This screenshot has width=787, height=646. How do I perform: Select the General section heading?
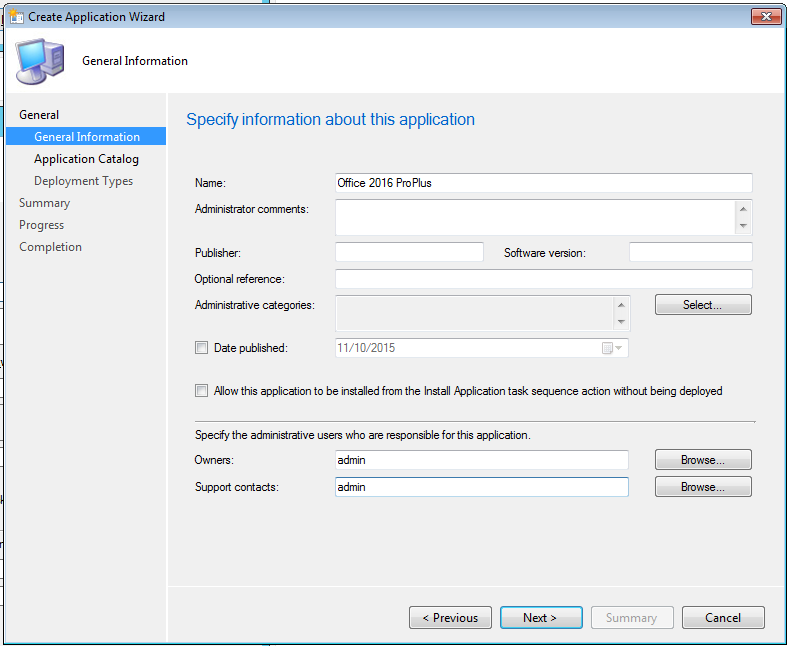[39, 114]
